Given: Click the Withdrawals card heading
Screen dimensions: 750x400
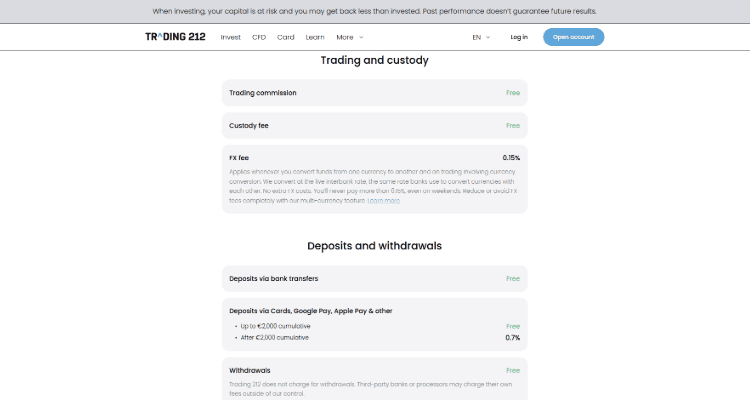Looking at the screenshot, I should [250, 370].
